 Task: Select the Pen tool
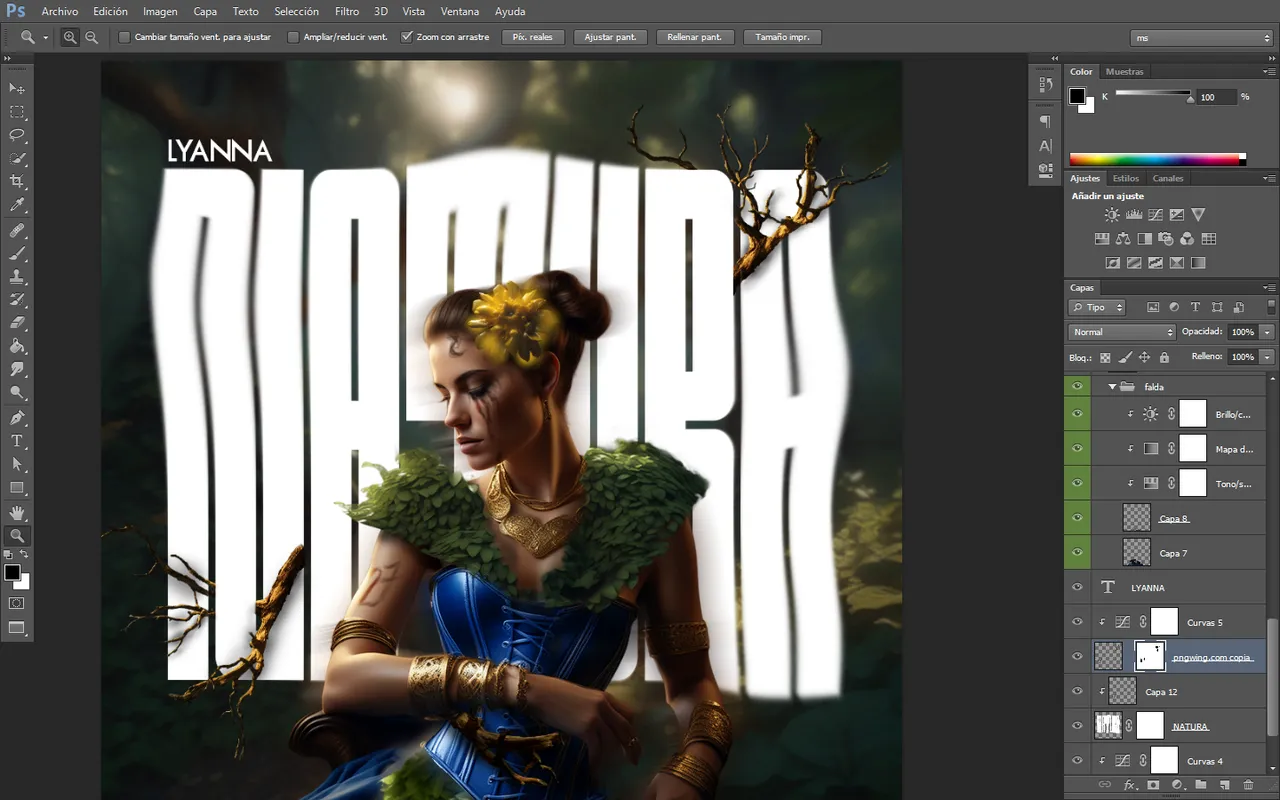click(17, 418)
